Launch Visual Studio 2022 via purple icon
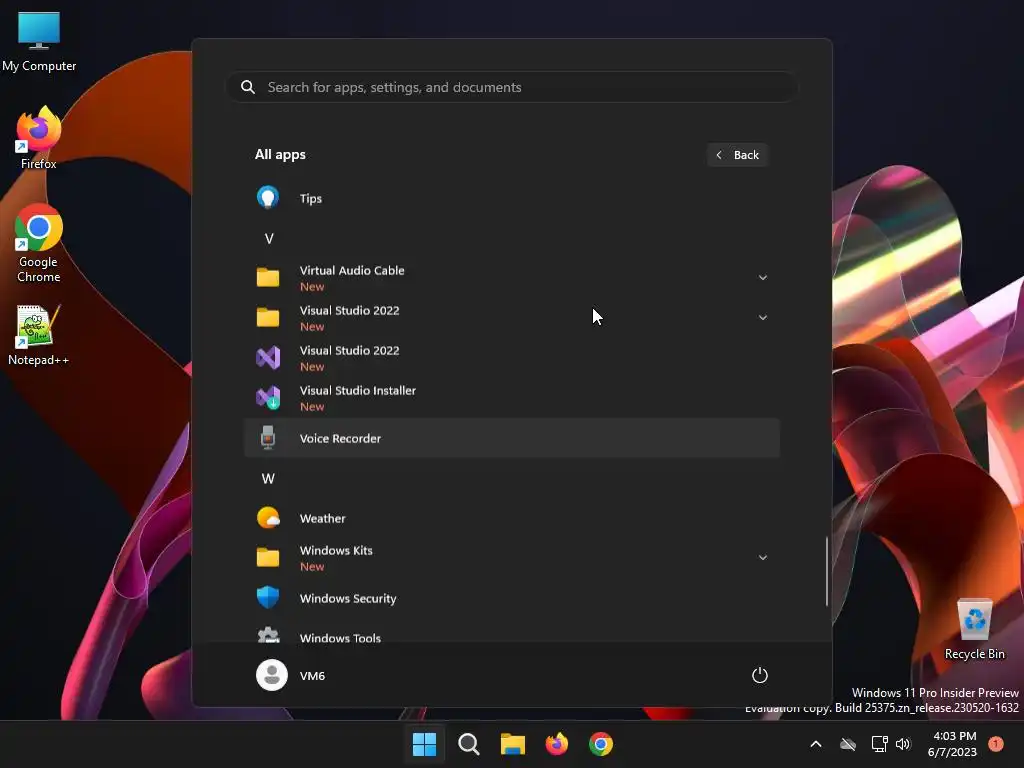This screenshot has height=768, width=1024. pyautogui.click(x=268, y=357)
